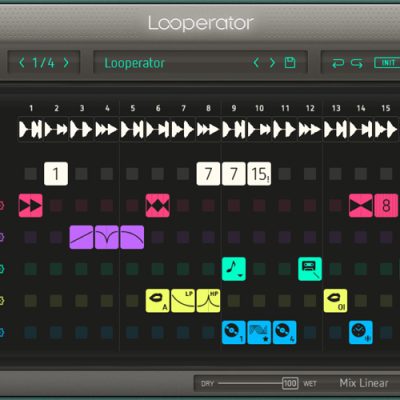Select the blue vinyl cell labeled 1 at step 9
This screenshot has width=400, height=400.
pyautogui.click(x=234, y=332)
